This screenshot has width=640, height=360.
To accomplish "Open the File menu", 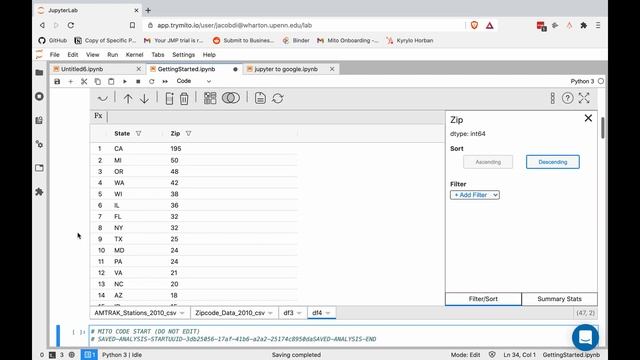I will point(54,55).
